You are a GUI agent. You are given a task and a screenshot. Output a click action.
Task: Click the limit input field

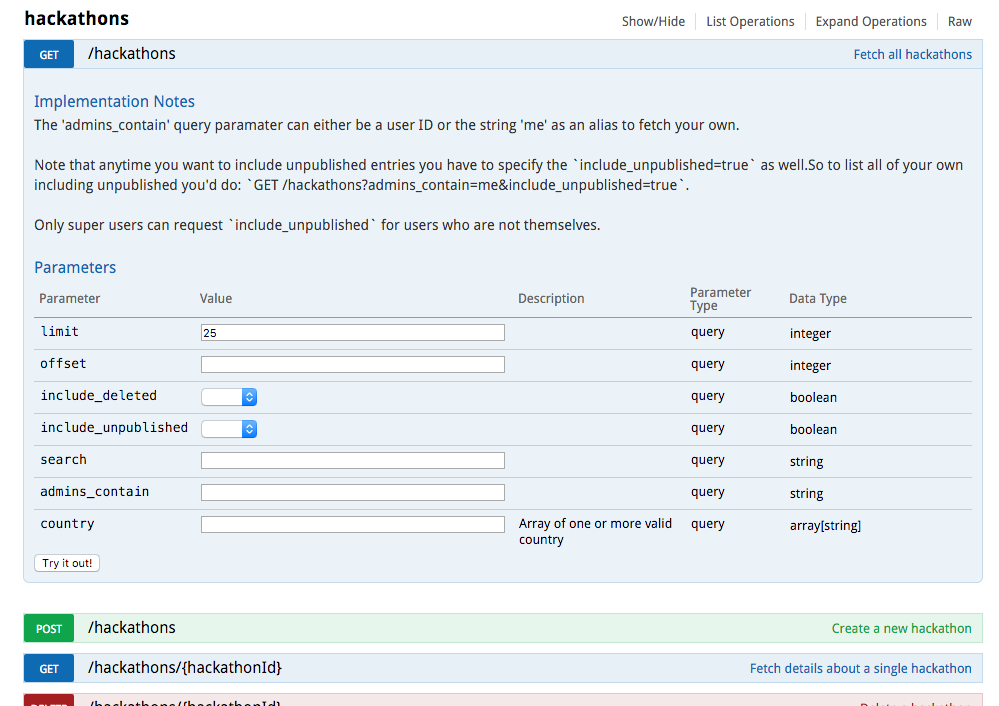352,333
